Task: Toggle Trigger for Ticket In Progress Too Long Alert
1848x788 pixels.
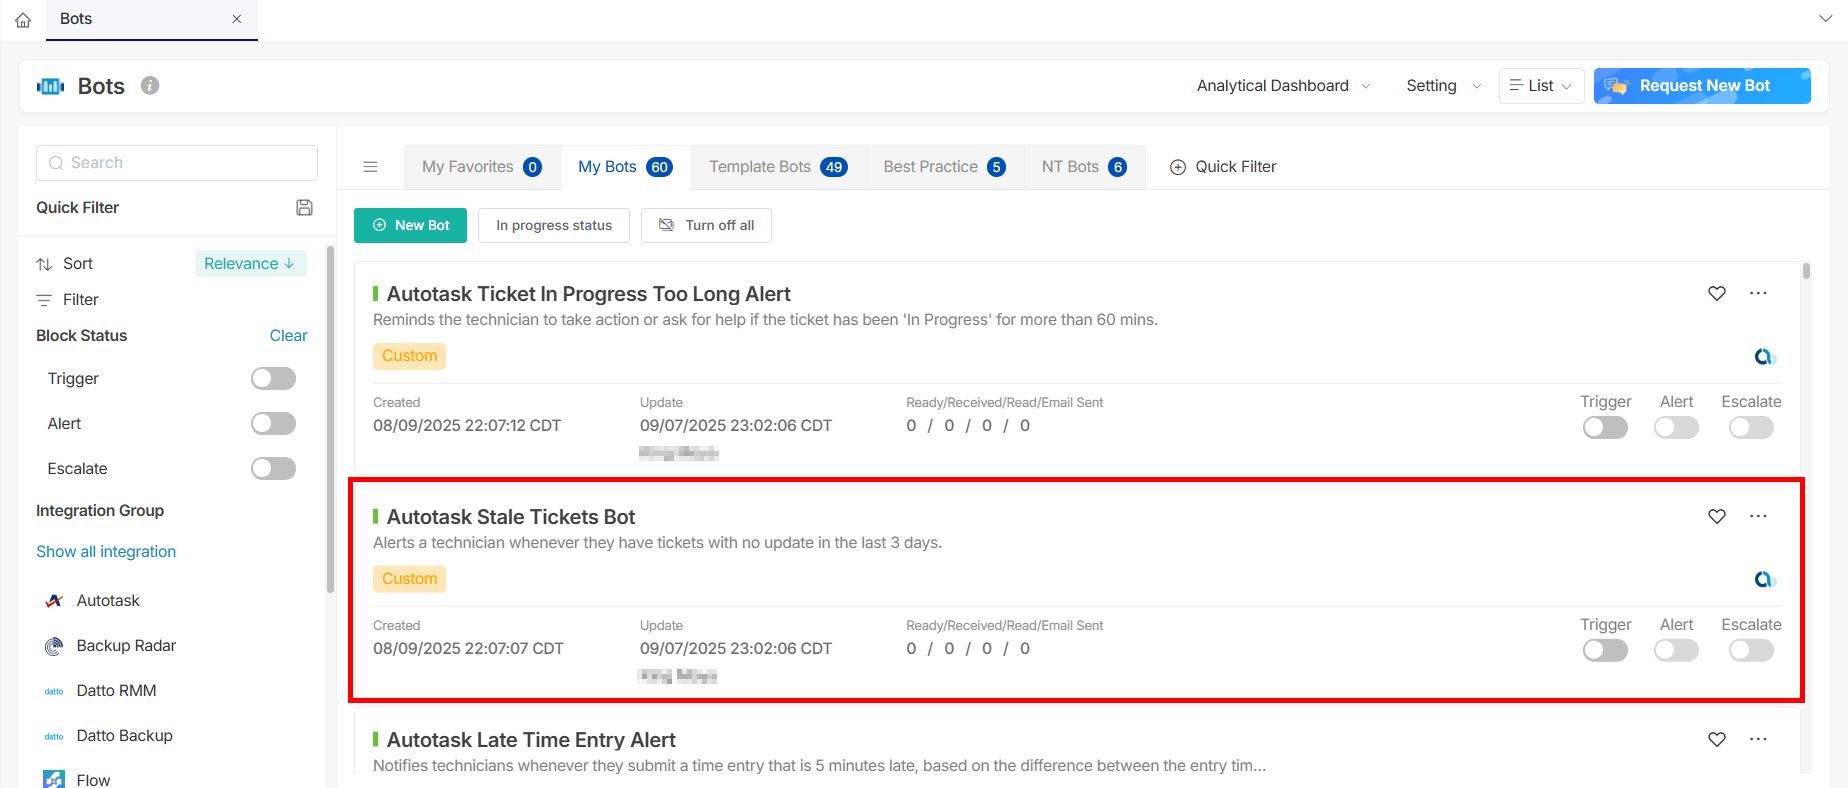Action: 1605,428
